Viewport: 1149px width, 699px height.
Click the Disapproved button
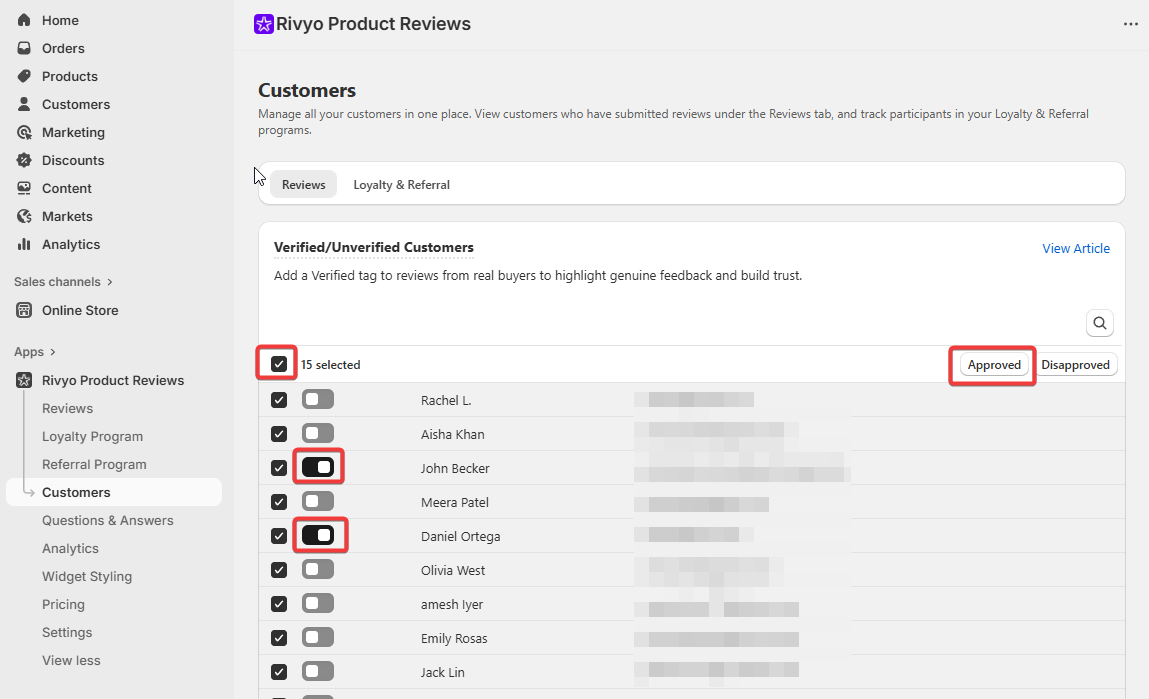(x=1075, y=365)
